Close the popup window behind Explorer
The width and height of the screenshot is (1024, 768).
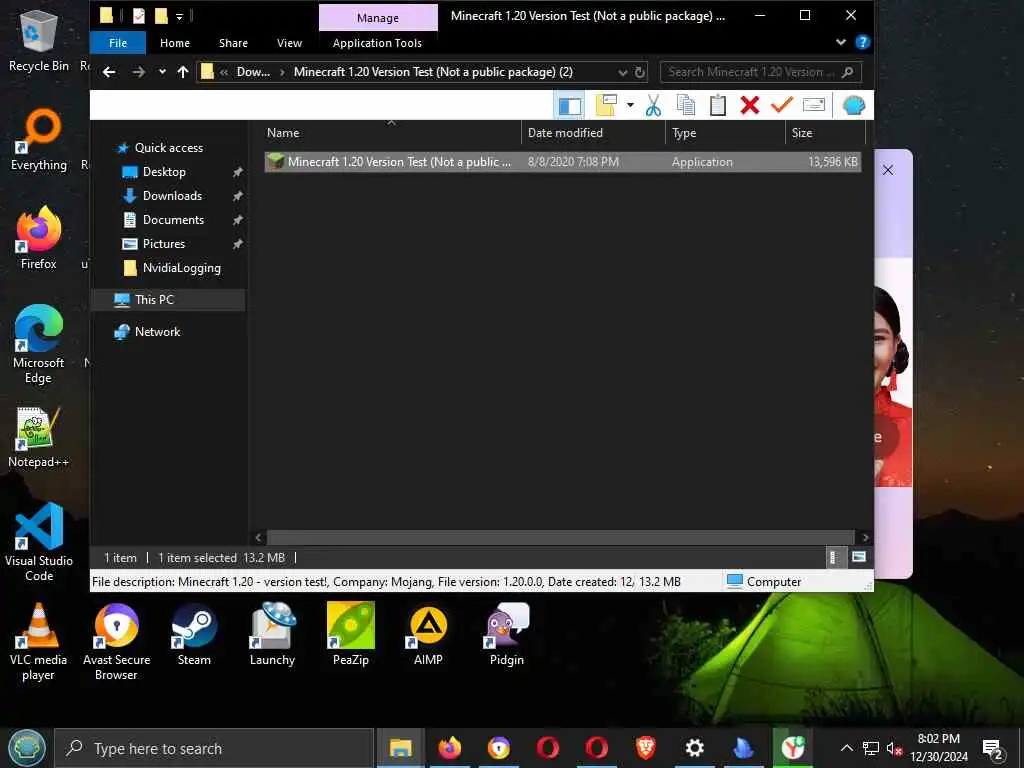pyautogui.click(x=888, y=170)
